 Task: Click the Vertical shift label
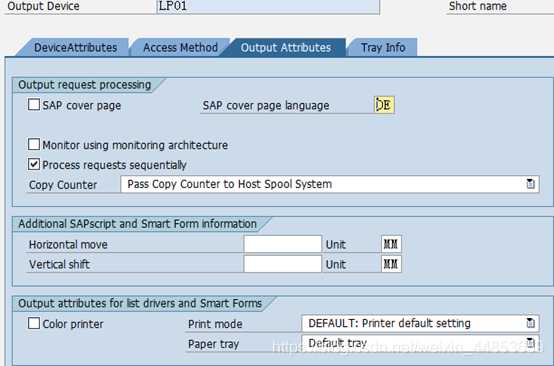[59, 264]
